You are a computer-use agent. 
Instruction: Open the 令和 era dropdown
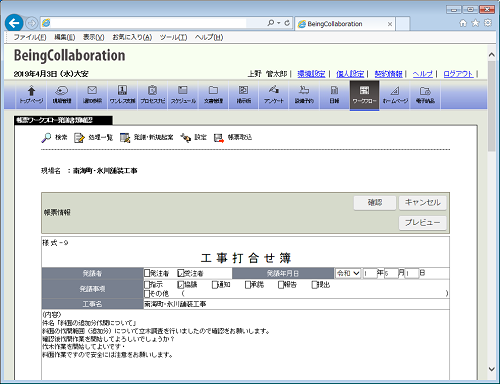click(x=348, y=273)
